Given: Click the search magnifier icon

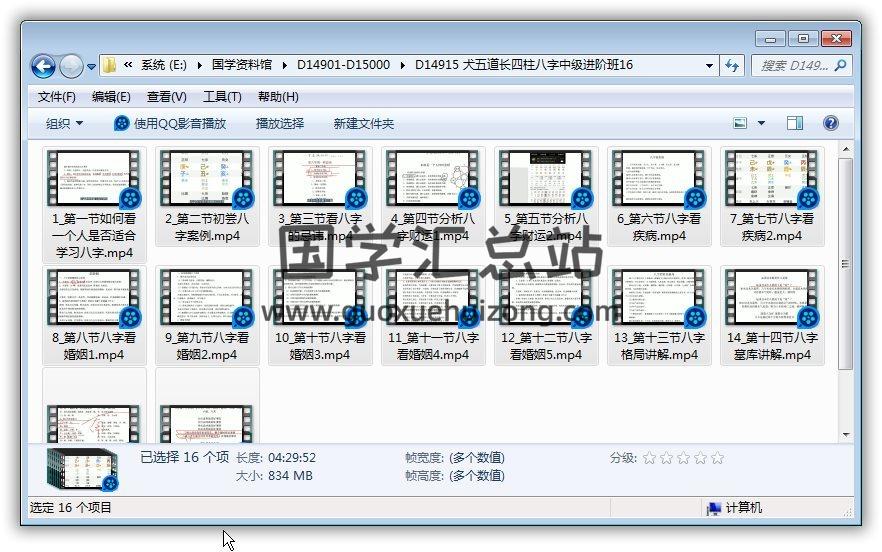Looking at the screenshot, I should click(x=840, y=66).
